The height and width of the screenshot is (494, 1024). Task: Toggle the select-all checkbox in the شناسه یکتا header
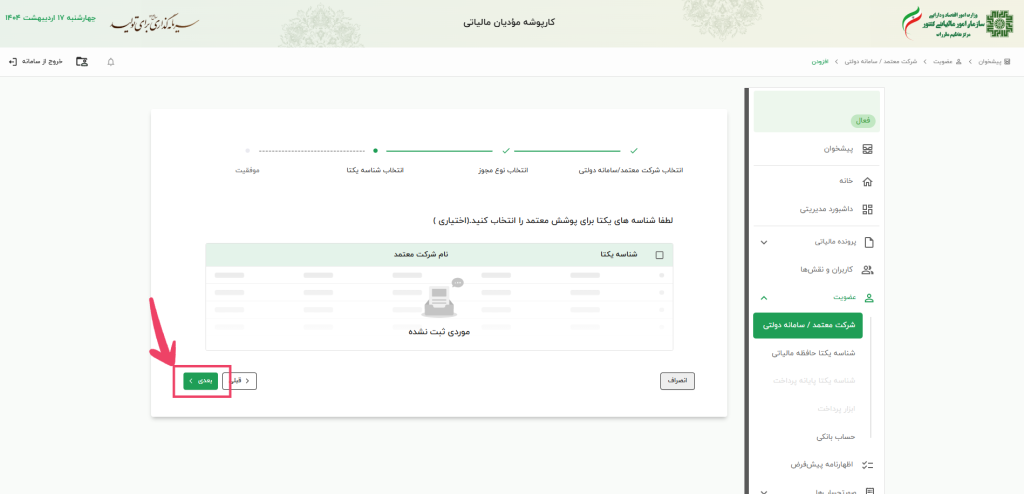tap(659, 255)
